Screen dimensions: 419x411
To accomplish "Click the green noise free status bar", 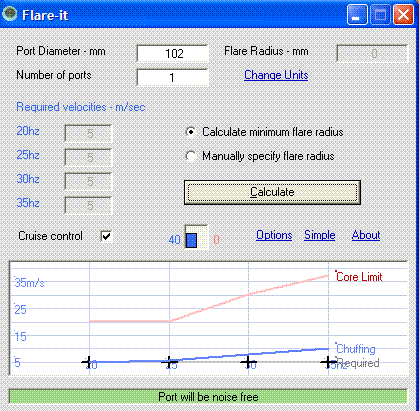I will (x=208, y=397).
